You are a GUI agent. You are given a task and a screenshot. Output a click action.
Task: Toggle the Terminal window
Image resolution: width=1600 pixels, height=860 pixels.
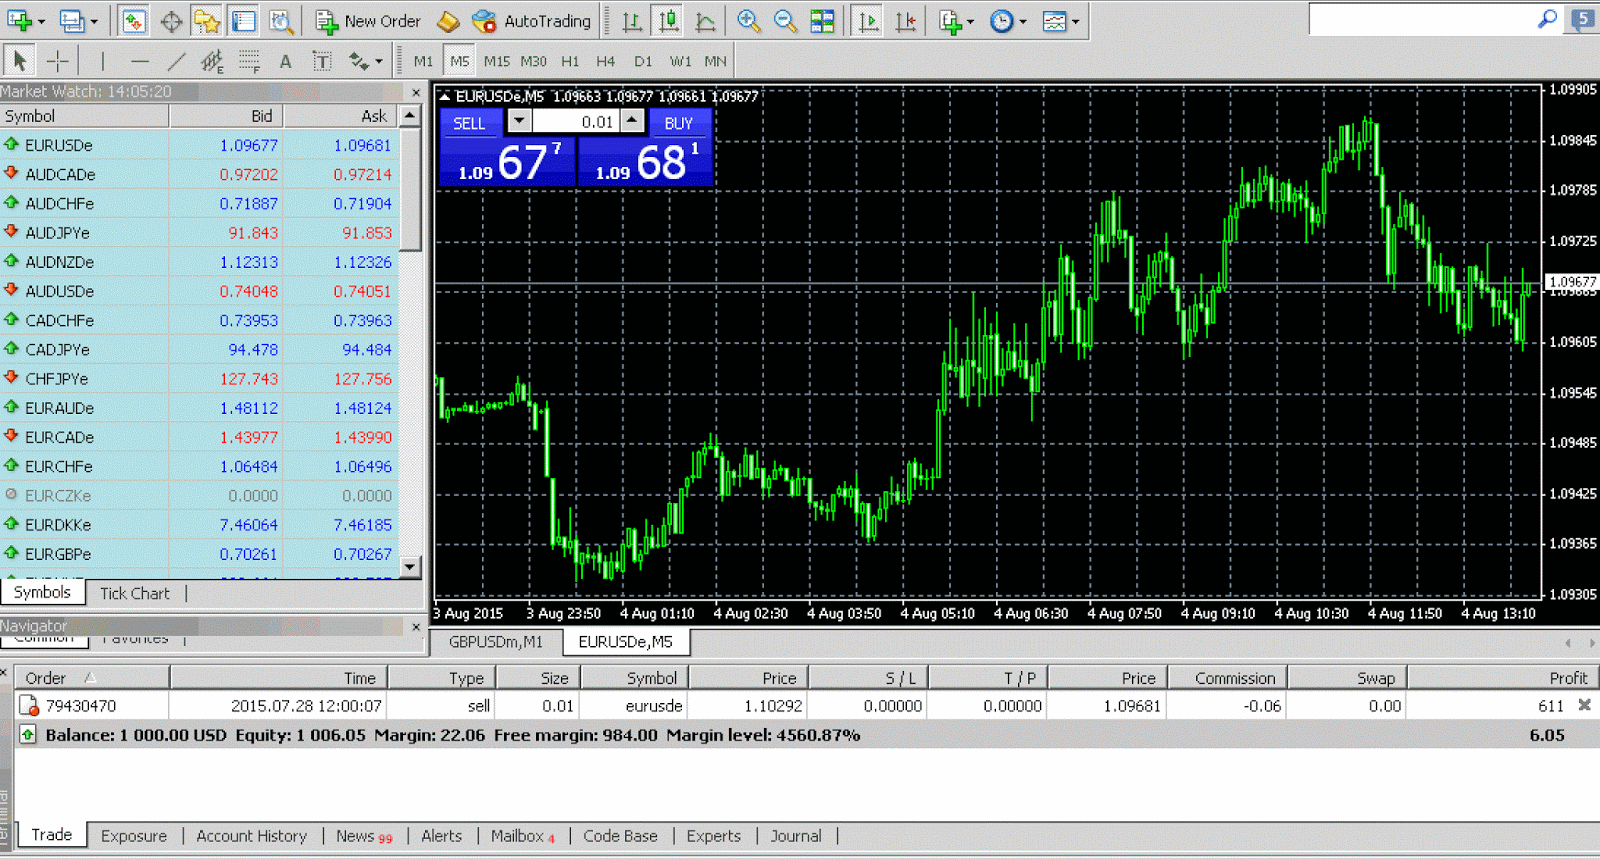pyautogui.click(x=243, y=20)
